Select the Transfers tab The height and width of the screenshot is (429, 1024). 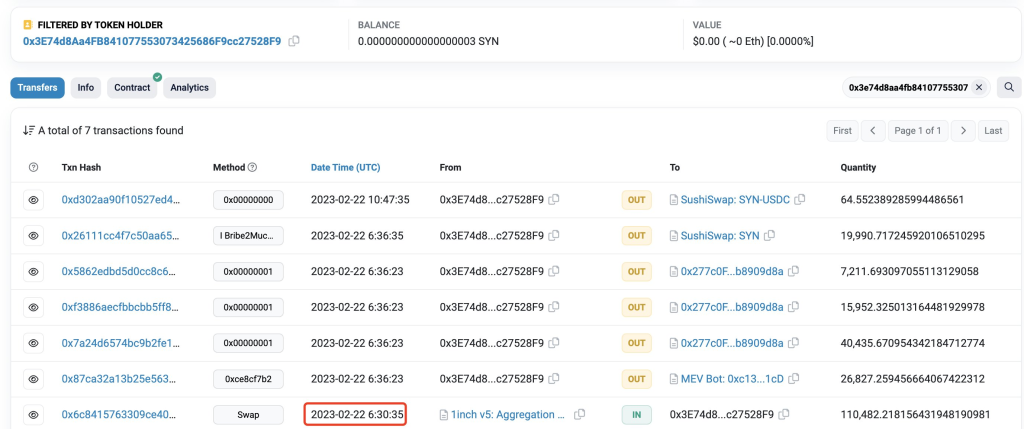pyautogui.click(x=37, y=87)
